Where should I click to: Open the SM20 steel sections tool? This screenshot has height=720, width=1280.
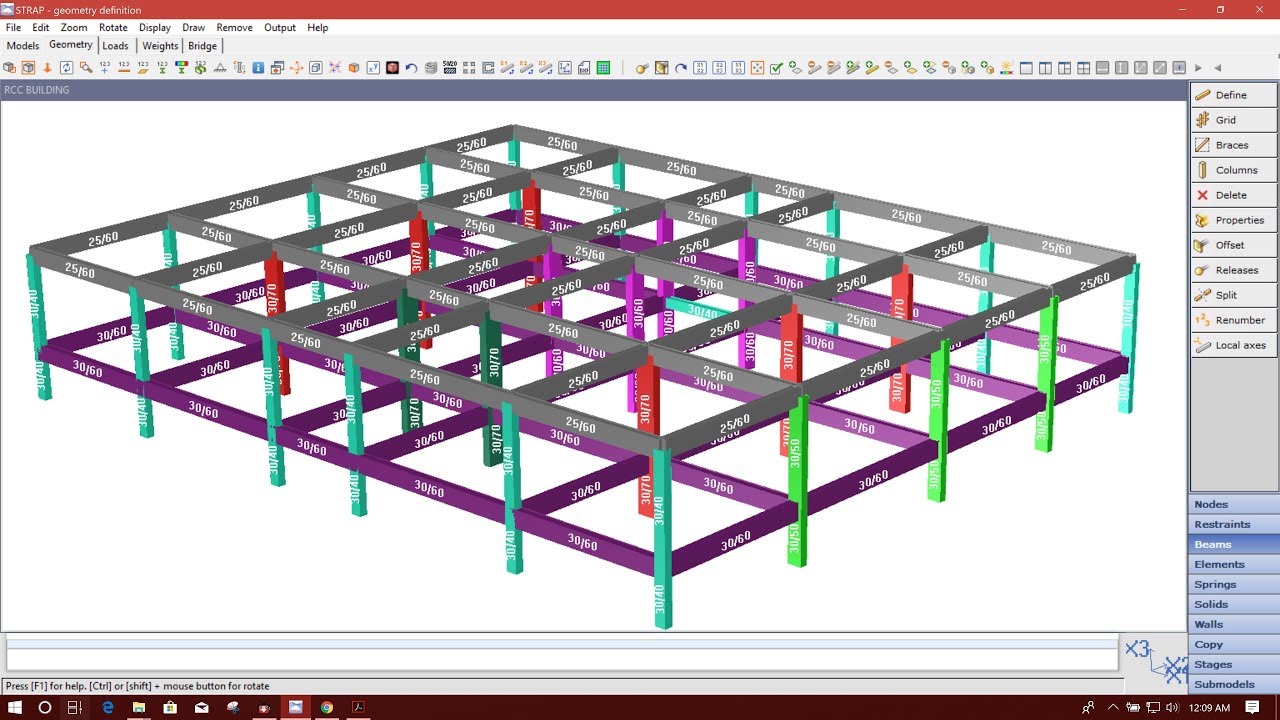pyautogui.click(x=450, y=67)
